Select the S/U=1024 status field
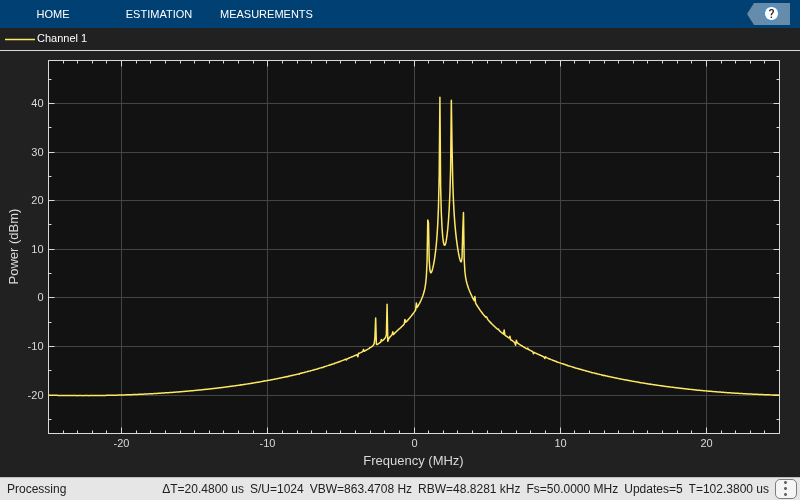Viewport: 800px width, 500px height. (x=277, y=489)
